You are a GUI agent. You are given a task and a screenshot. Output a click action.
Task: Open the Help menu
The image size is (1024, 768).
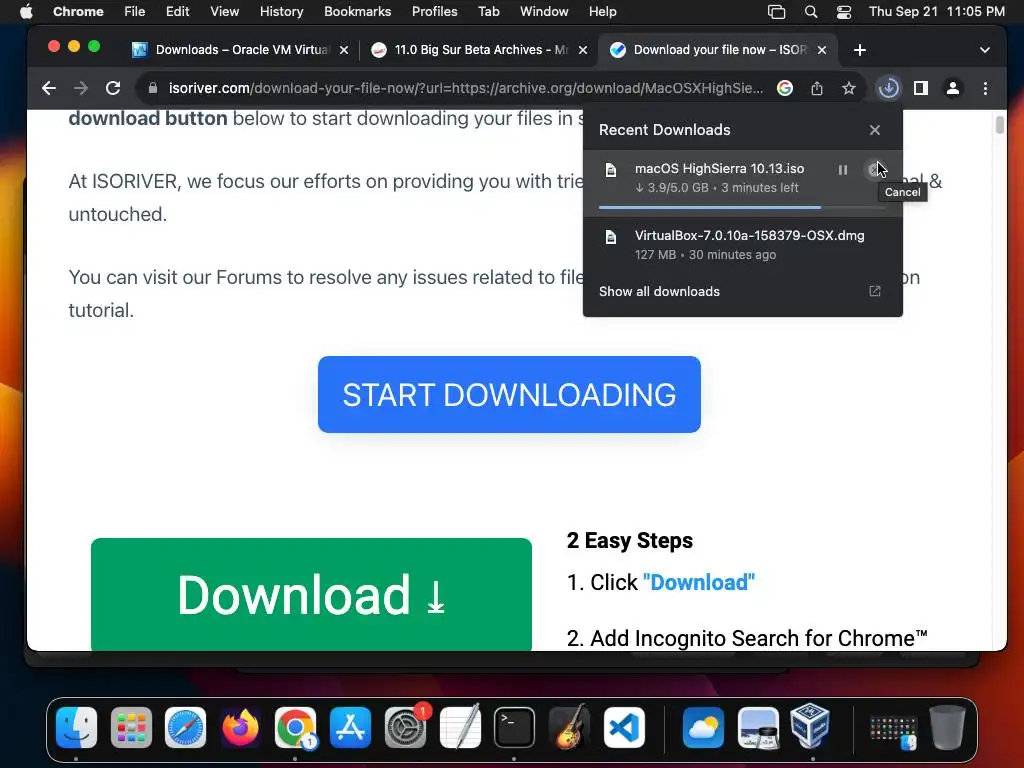coord(602,11)
